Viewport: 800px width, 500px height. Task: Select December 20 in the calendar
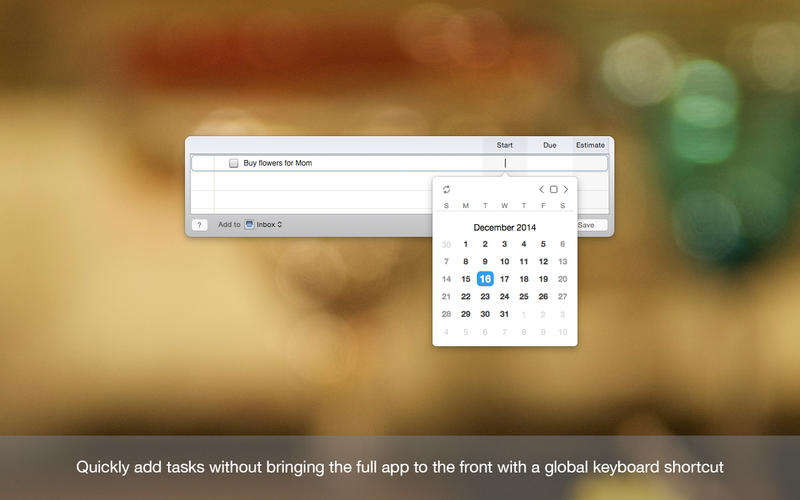563,279
